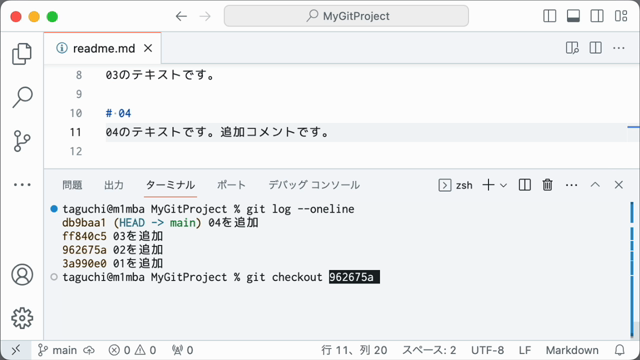Open notifications bell icon
This screenshot has width=640, height=360.
tap(620, 350)
